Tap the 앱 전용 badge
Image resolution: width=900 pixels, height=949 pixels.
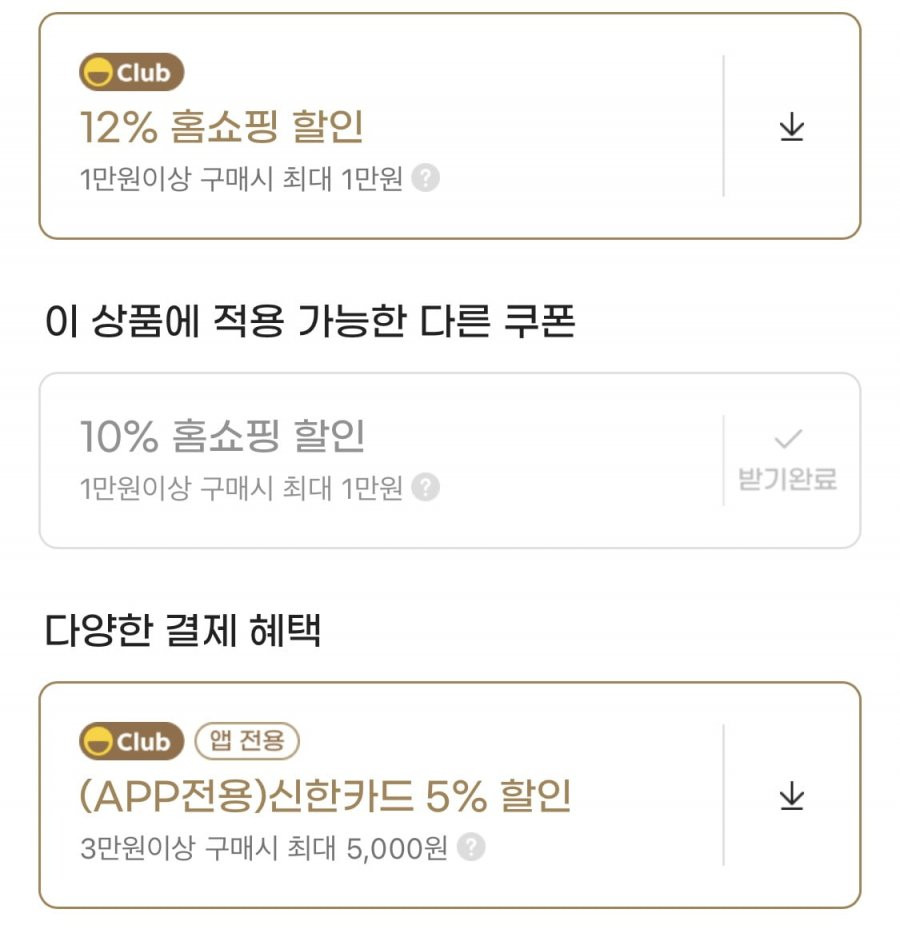point(247,740)
